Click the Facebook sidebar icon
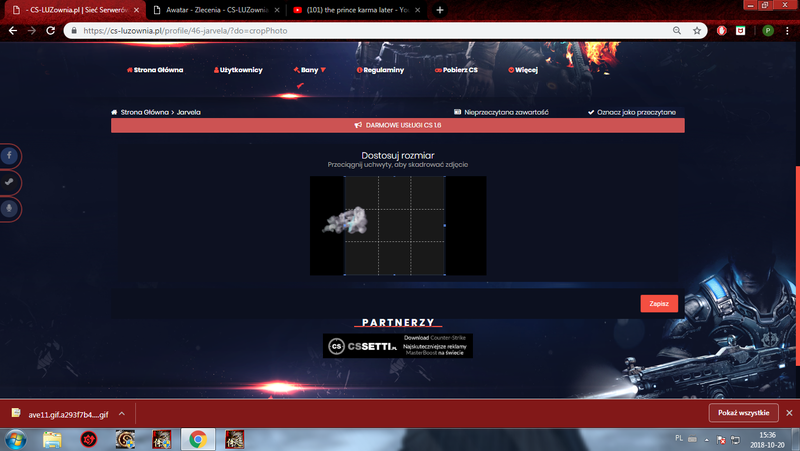 point(9,156)
